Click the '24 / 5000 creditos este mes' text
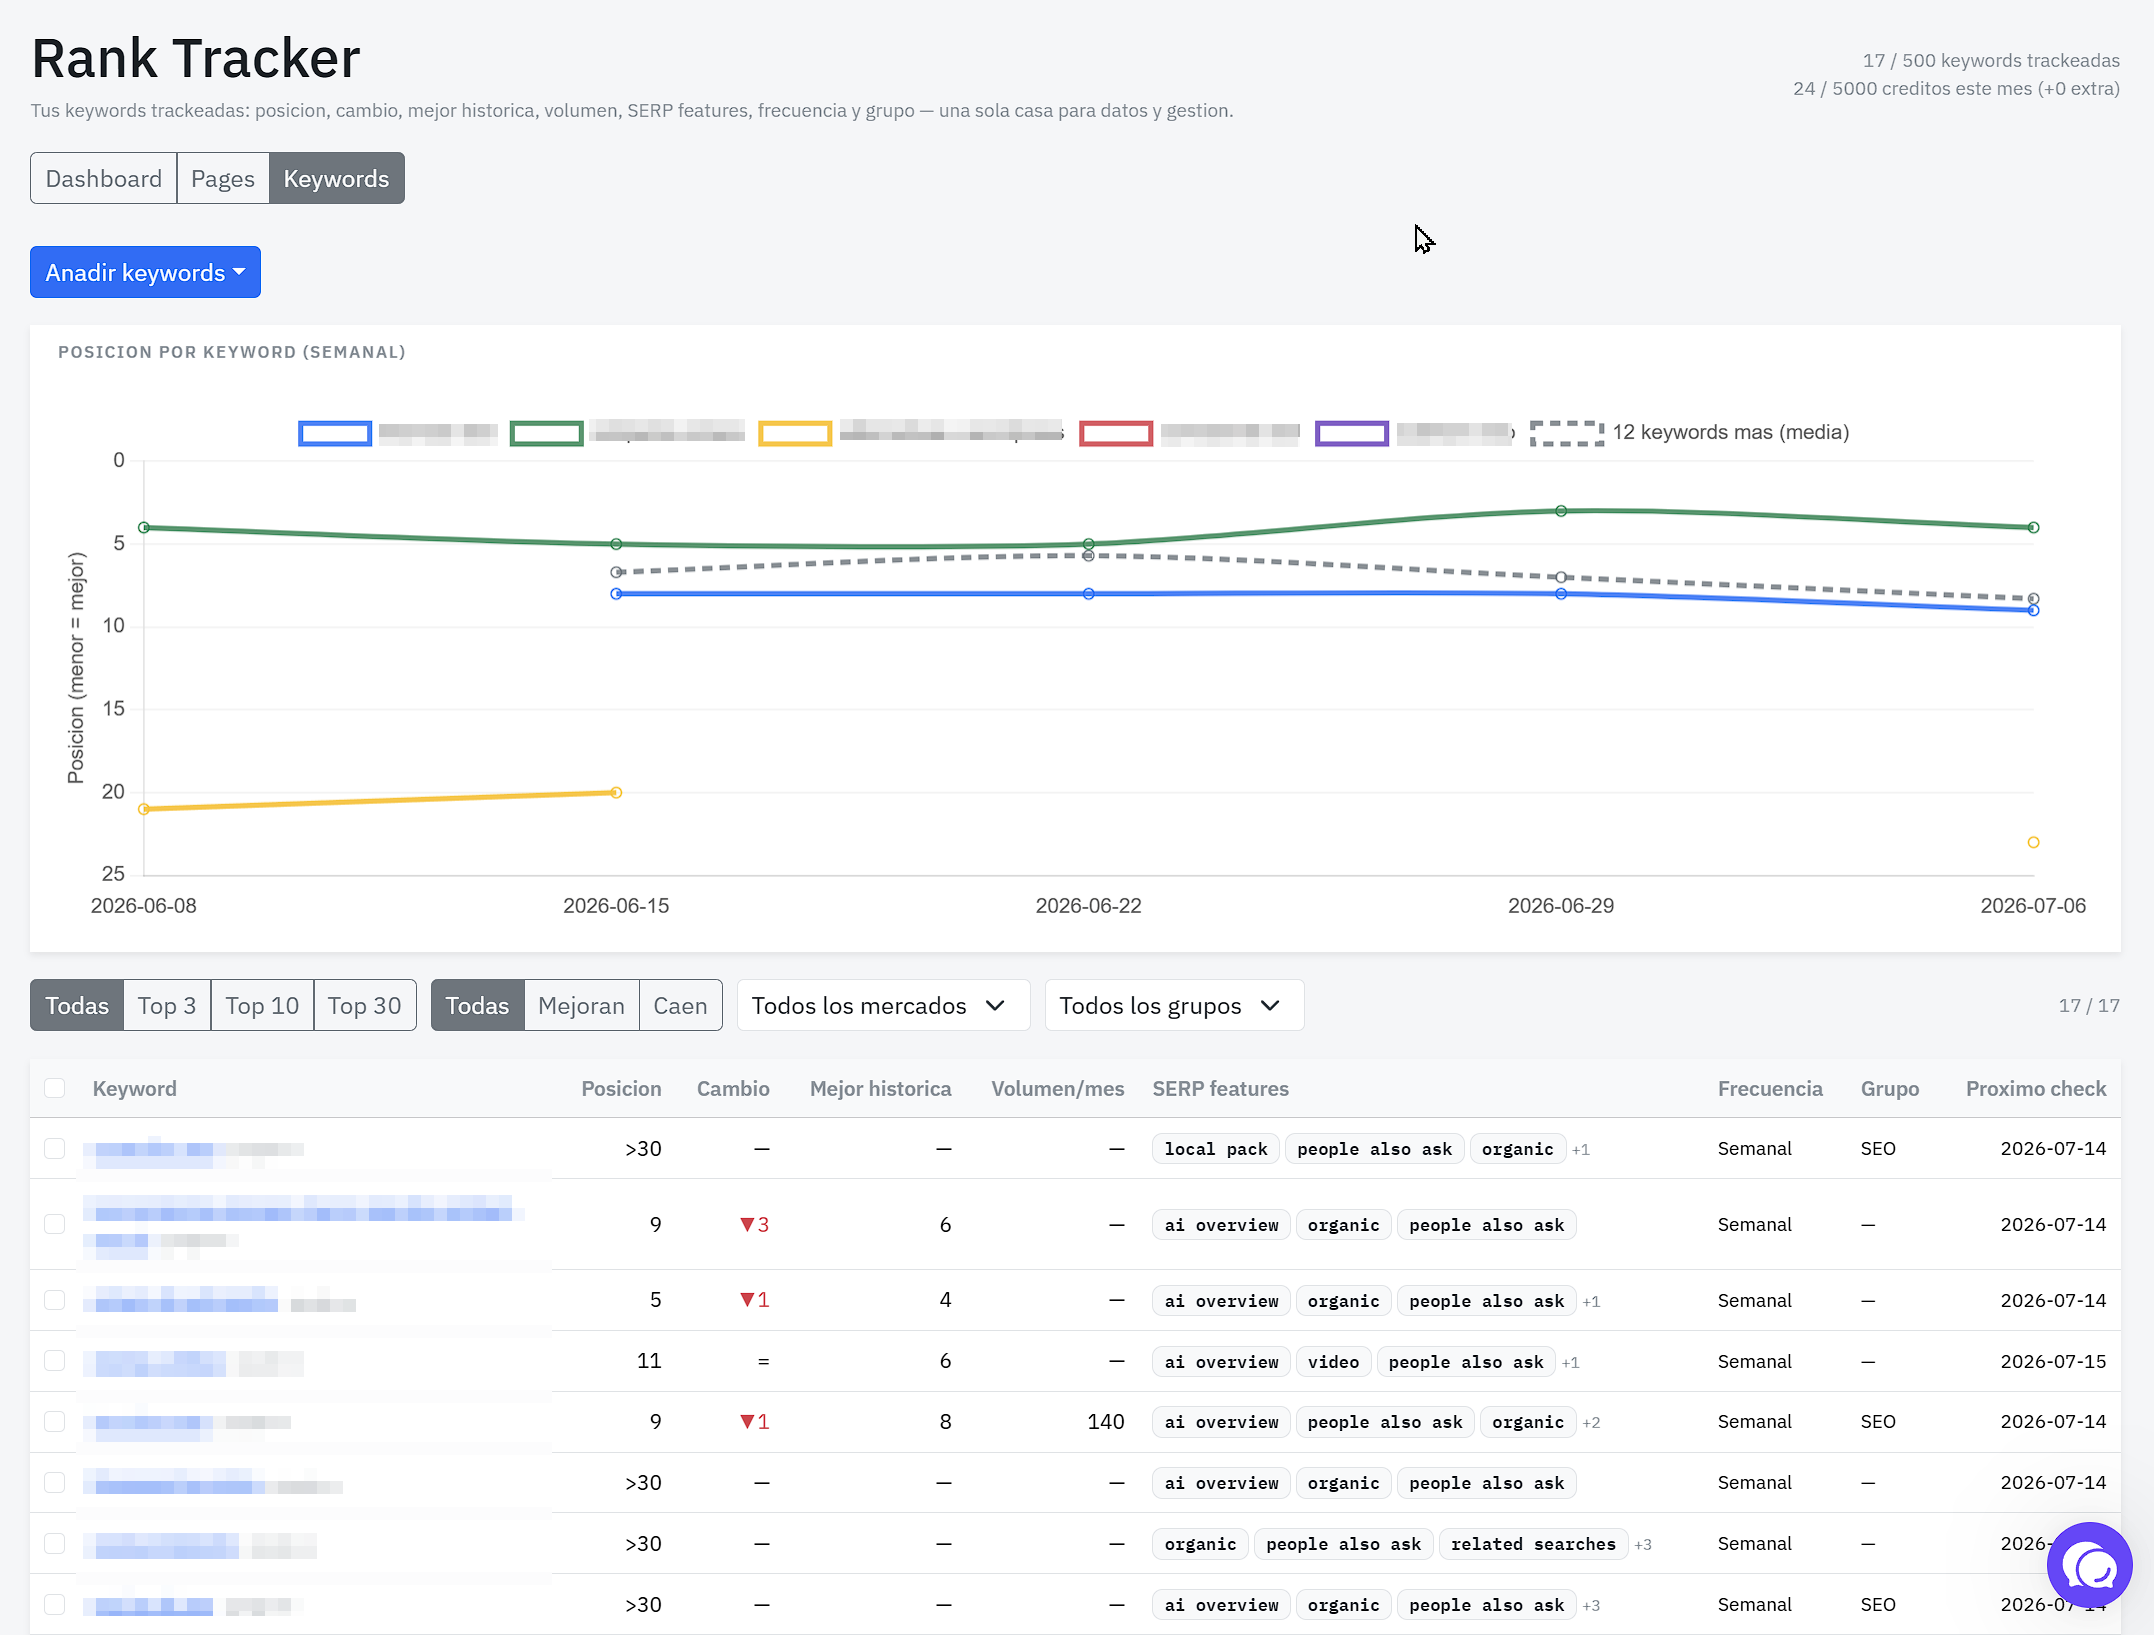Image resolution: width=2154 pixels, height=1635 pixels. [x=1956, y=88]
